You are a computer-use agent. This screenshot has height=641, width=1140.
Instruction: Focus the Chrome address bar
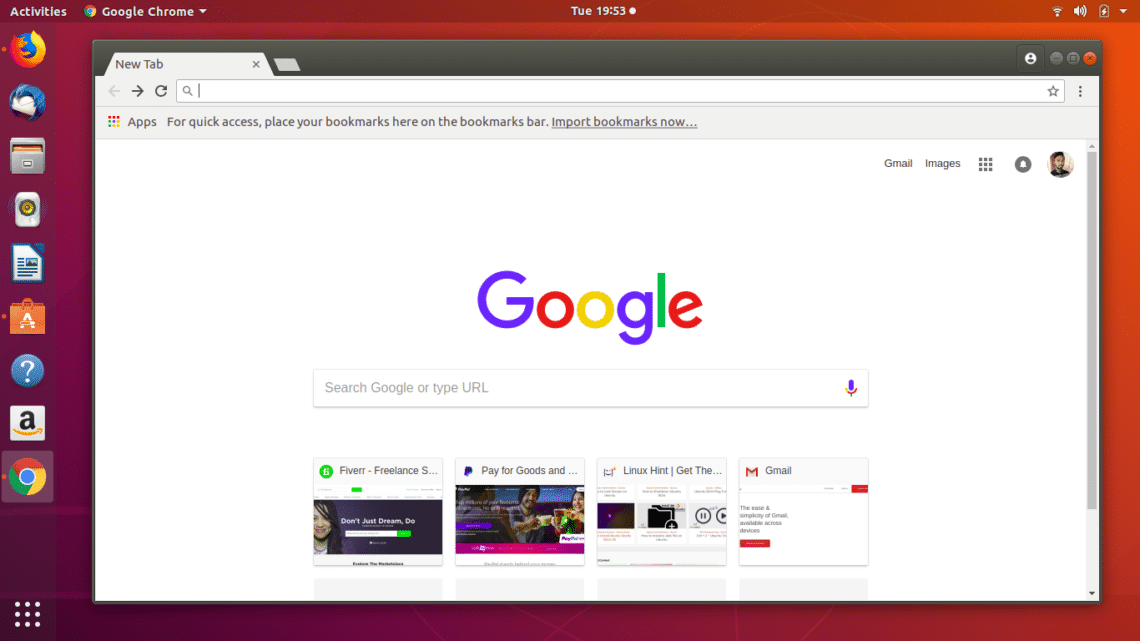(620, 91)
